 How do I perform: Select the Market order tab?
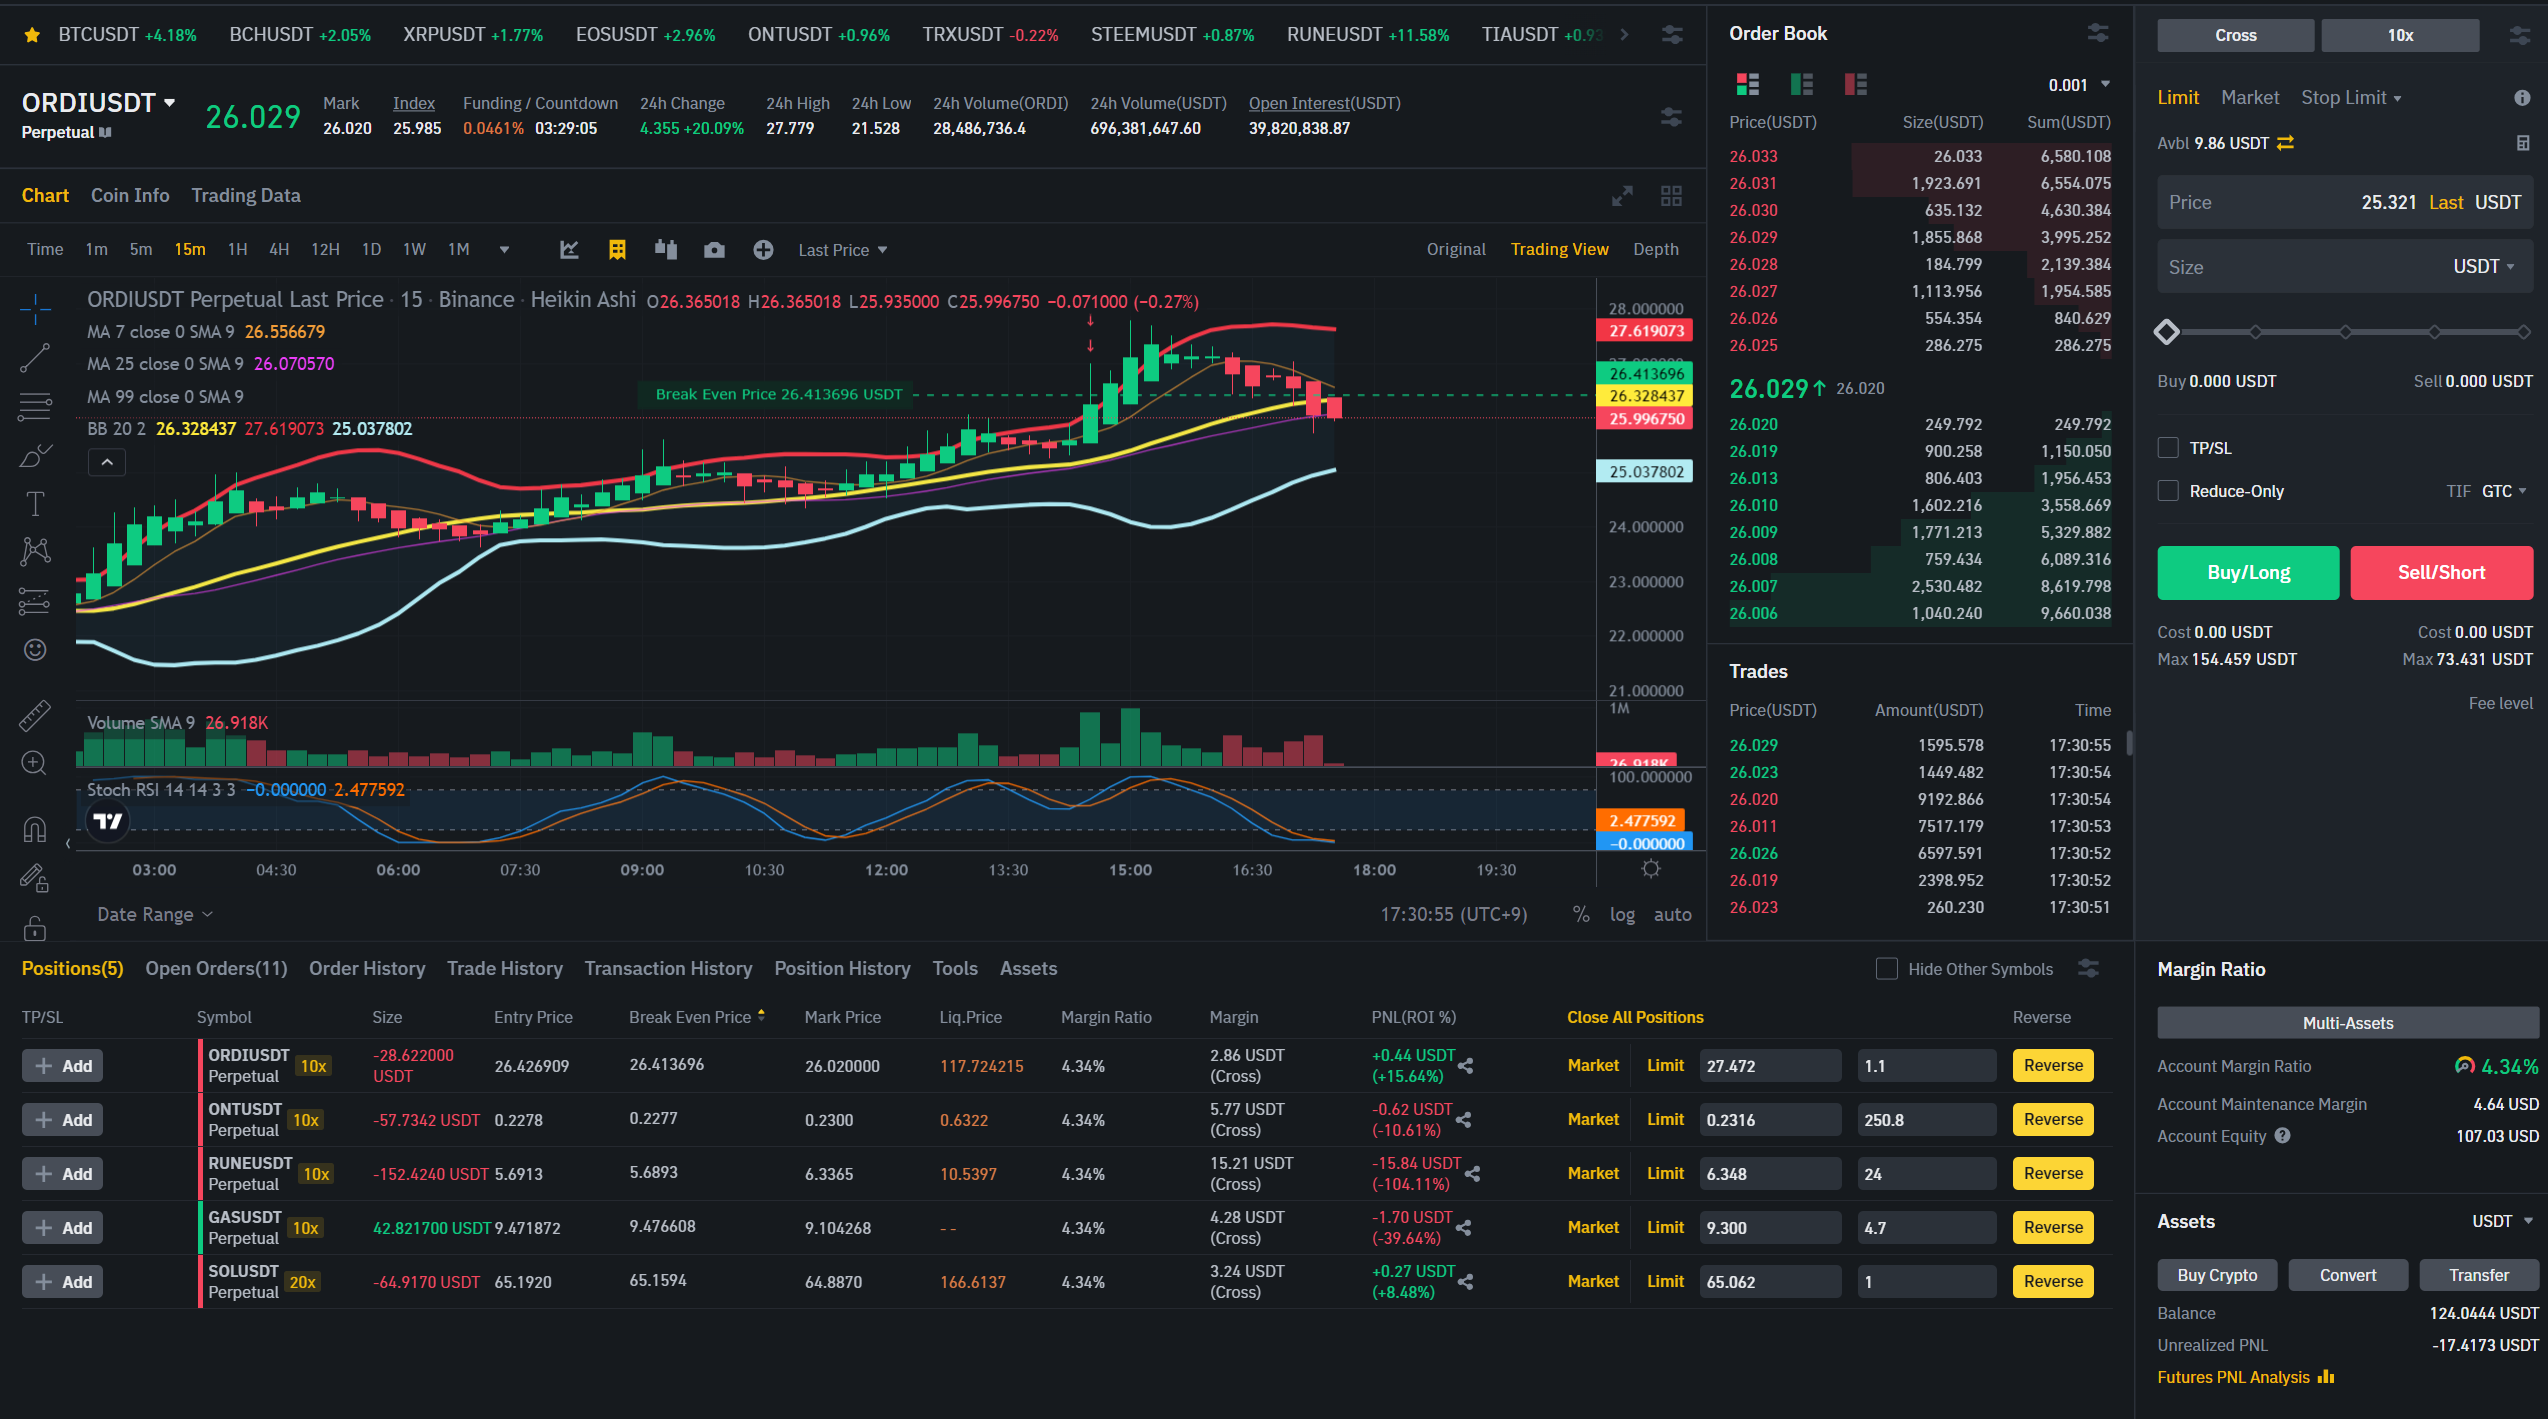click(2250, 98)
